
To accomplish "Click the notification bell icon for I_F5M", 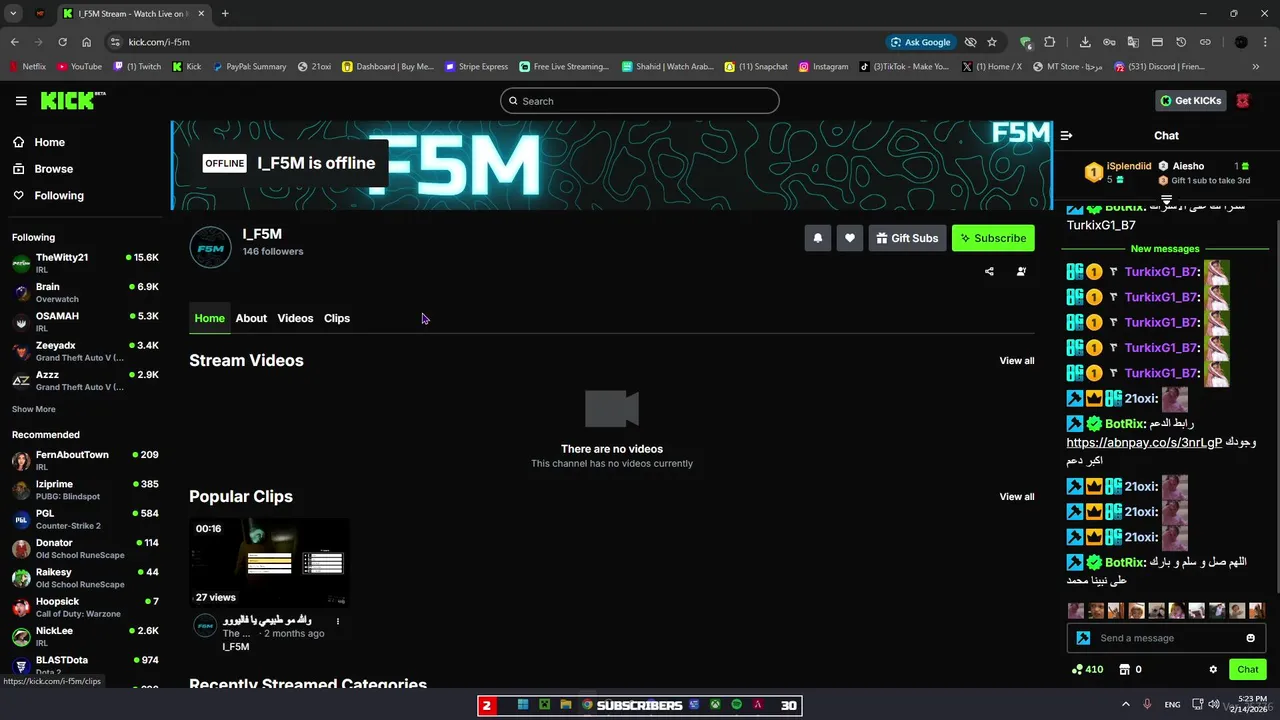I will pos(818,238).
